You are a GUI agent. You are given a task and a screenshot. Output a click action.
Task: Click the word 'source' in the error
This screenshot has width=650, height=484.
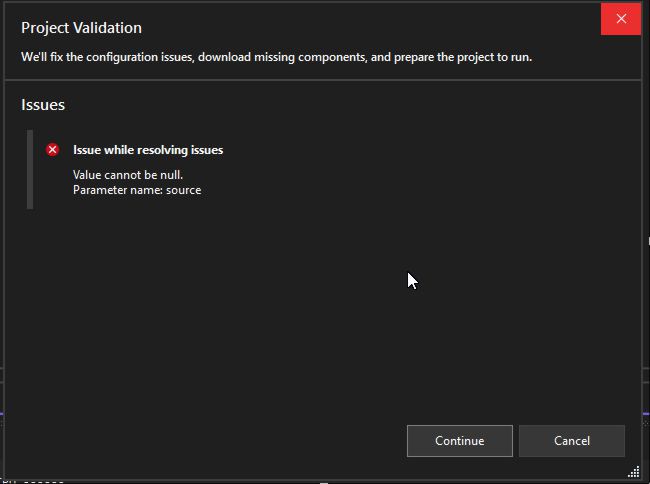183,189
